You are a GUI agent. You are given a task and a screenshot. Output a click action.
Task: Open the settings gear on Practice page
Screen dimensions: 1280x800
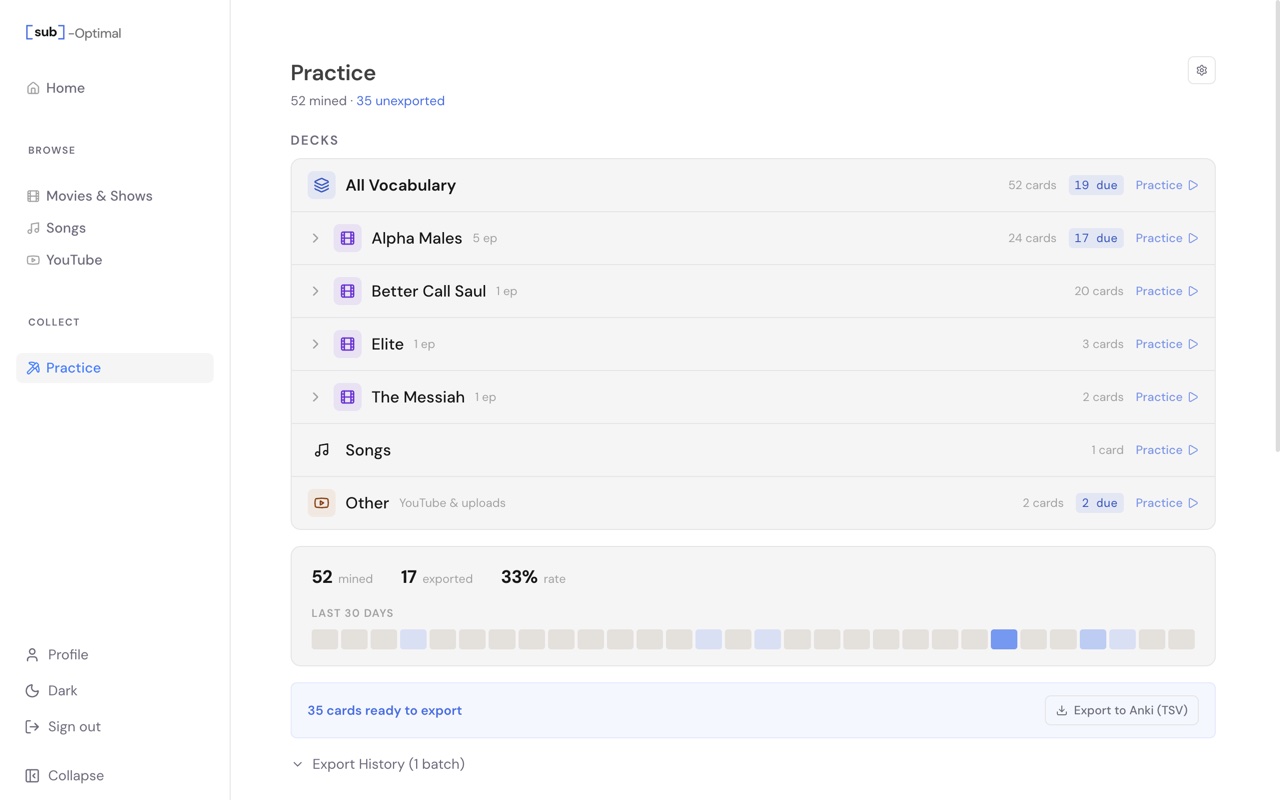(x=1201, y=70)
